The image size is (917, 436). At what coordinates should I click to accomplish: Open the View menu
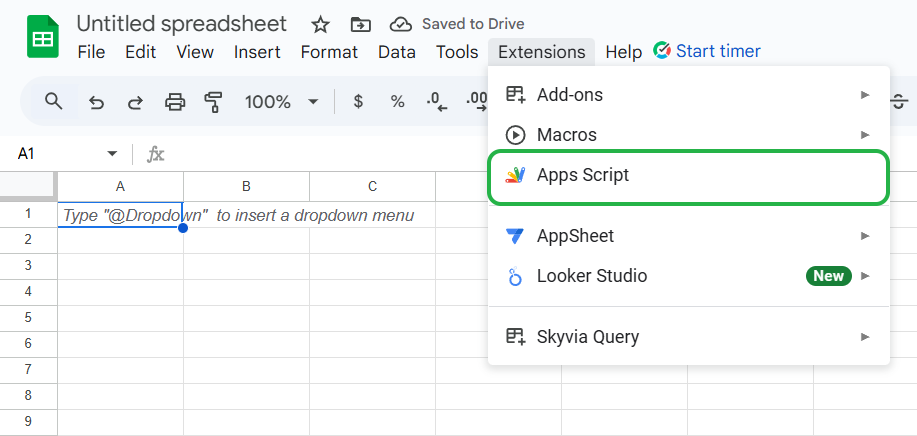[x=195, y=52]
